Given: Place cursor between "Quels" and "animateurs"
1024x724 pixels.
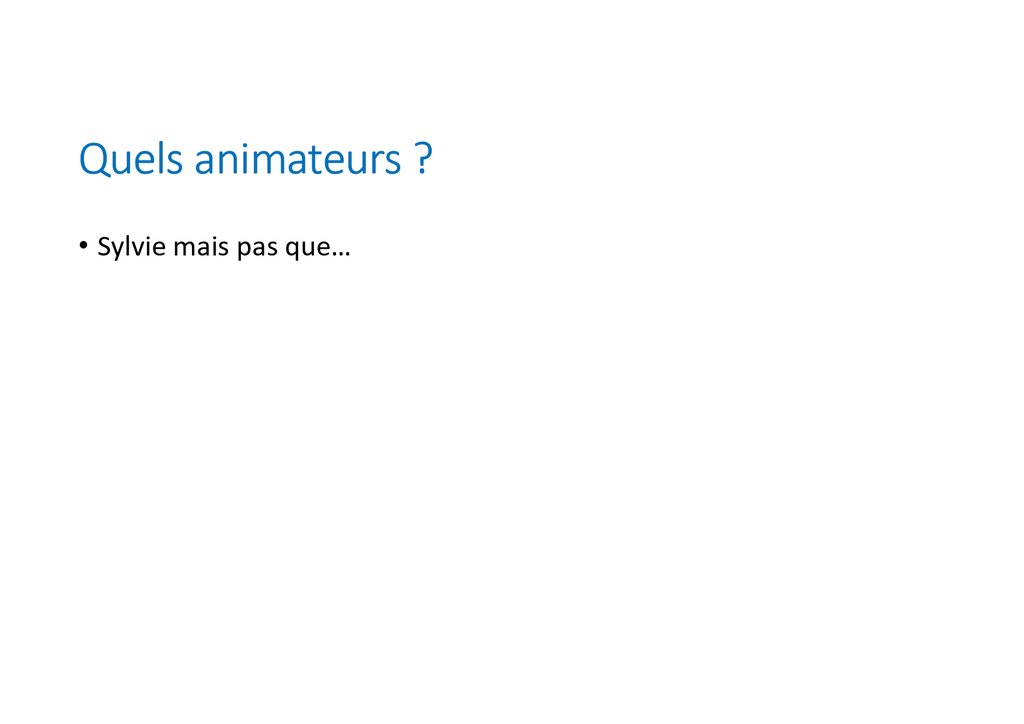Looking at the screenshot, I should (187, 160).
